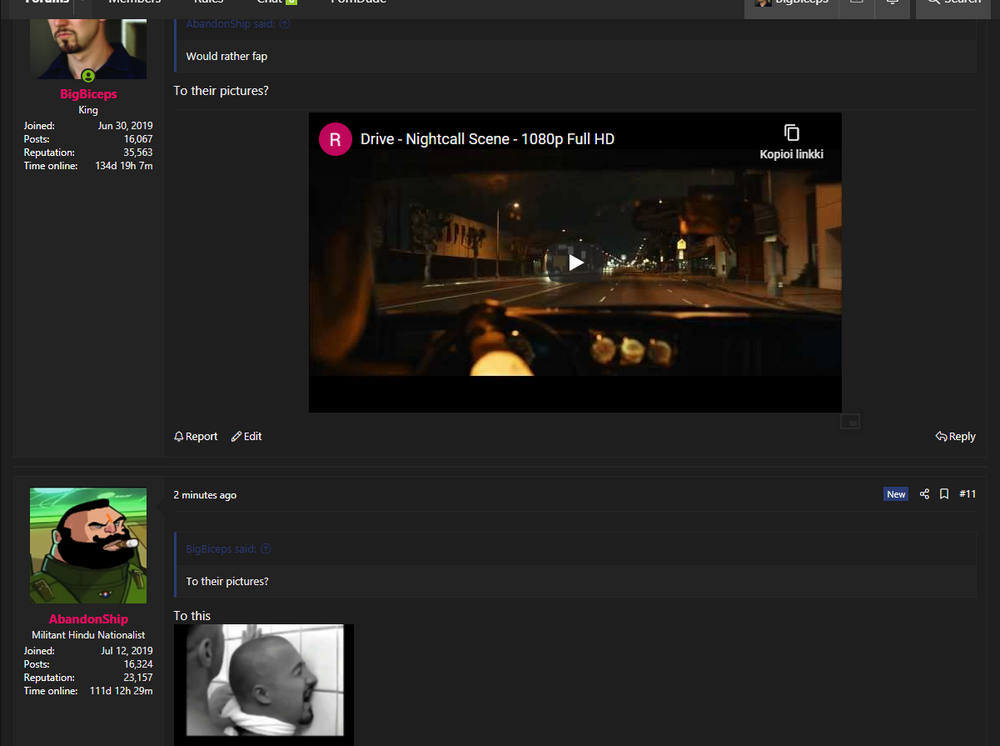Open the video uploader's round R avatar

pos(335,139)
